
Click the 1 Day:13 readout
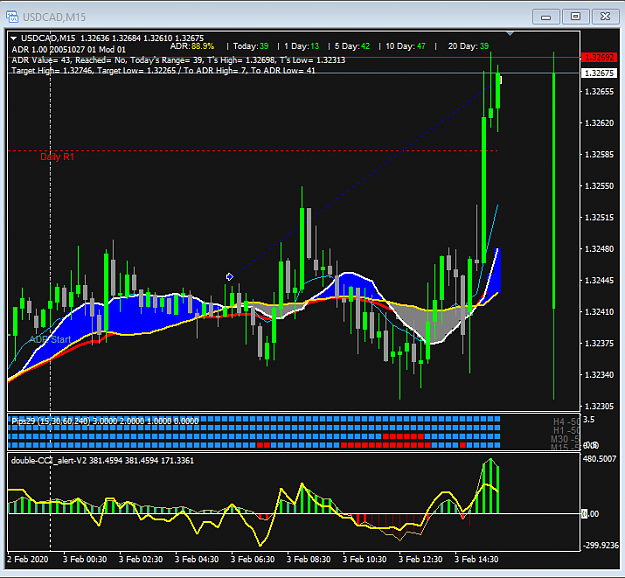[x=302, y=46]
